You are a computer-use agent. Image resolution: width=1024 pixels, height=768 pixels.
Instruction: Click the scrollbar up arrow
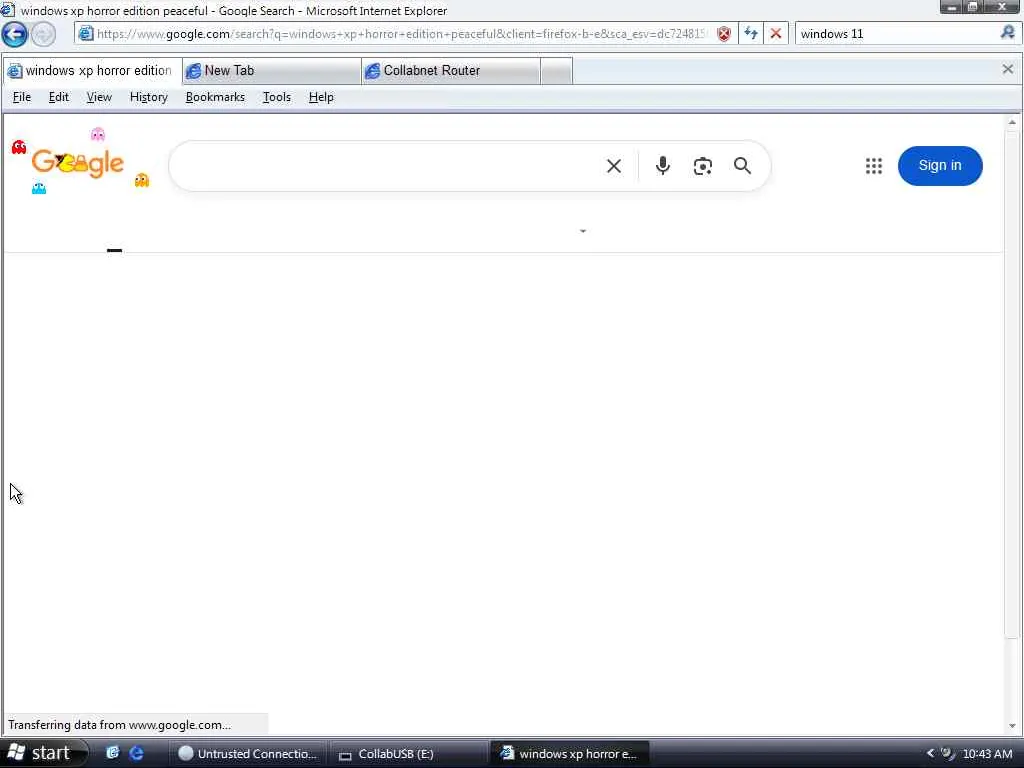[x=1012, y=122]
